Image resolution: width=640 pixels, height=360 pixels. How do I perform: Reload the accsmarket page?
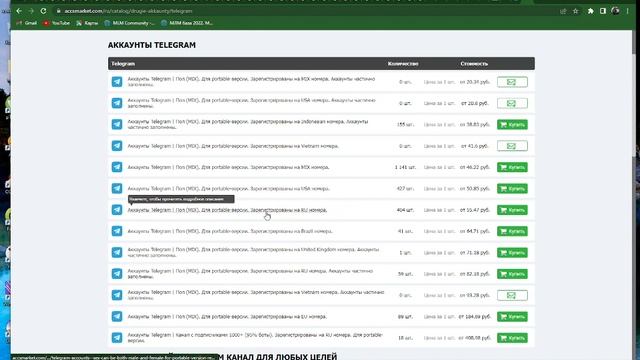point(43,11)
